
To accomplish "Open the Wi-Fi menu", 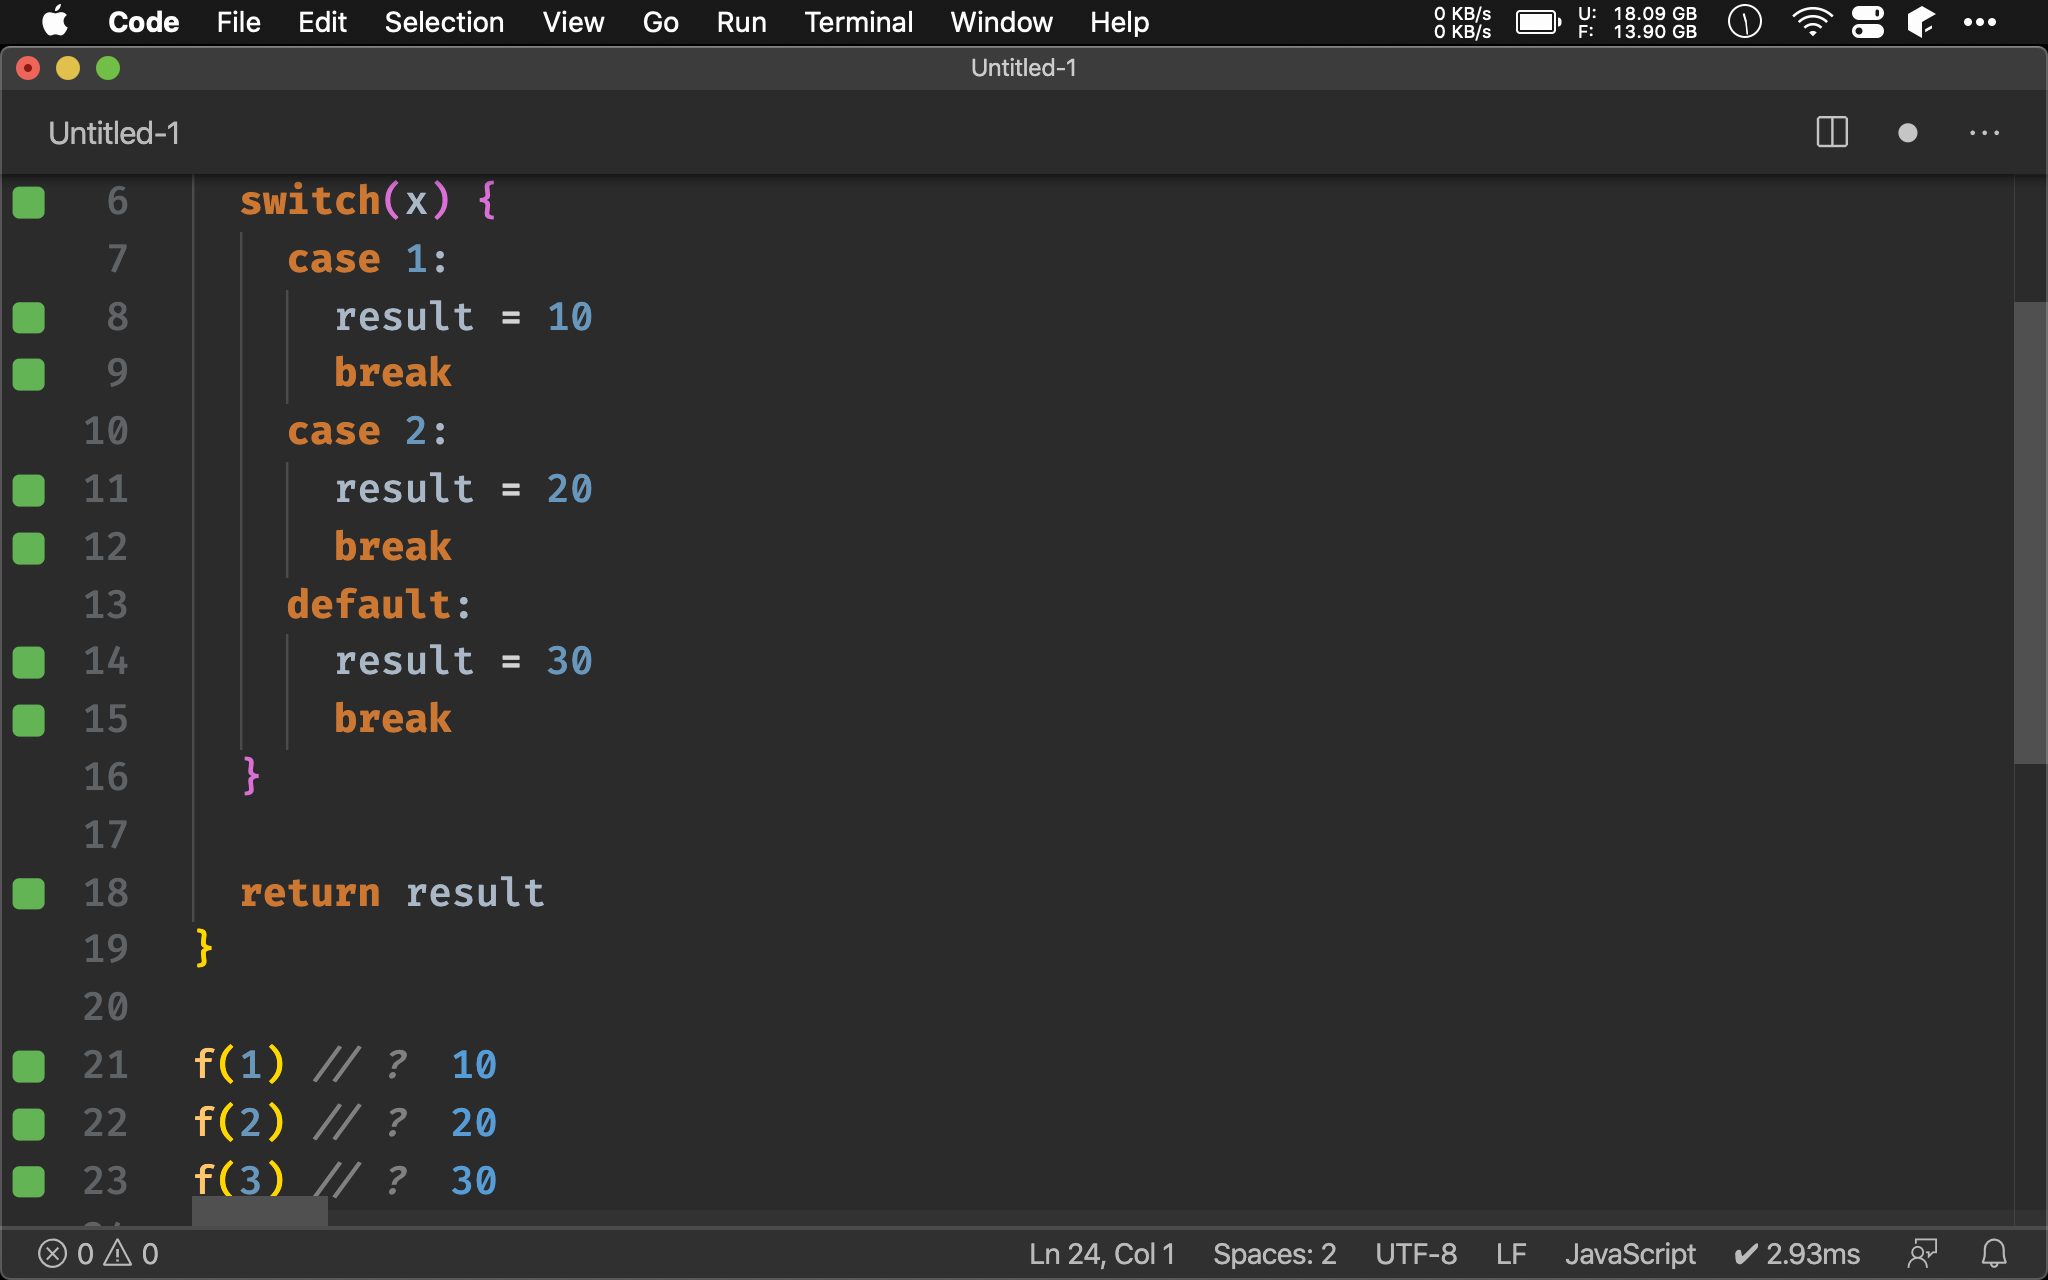I will 1811,22.
